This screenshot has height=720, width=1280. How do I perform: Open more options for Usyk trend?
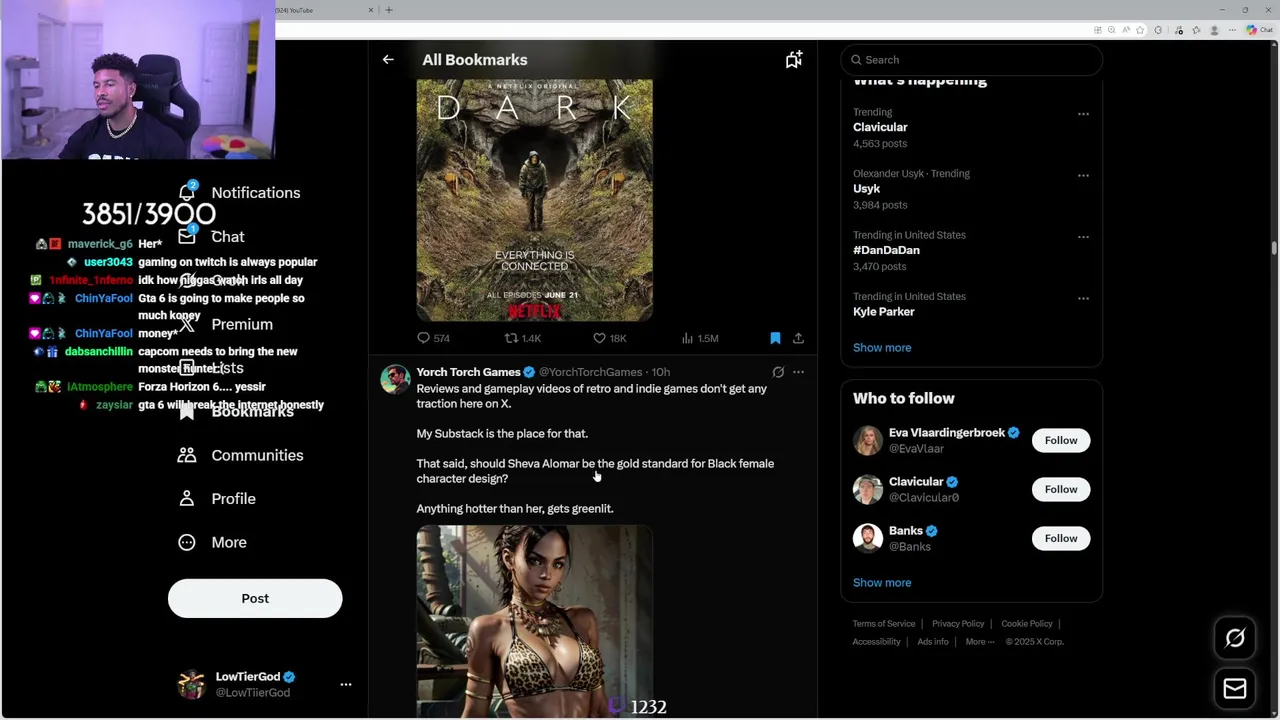[1083, 175]
